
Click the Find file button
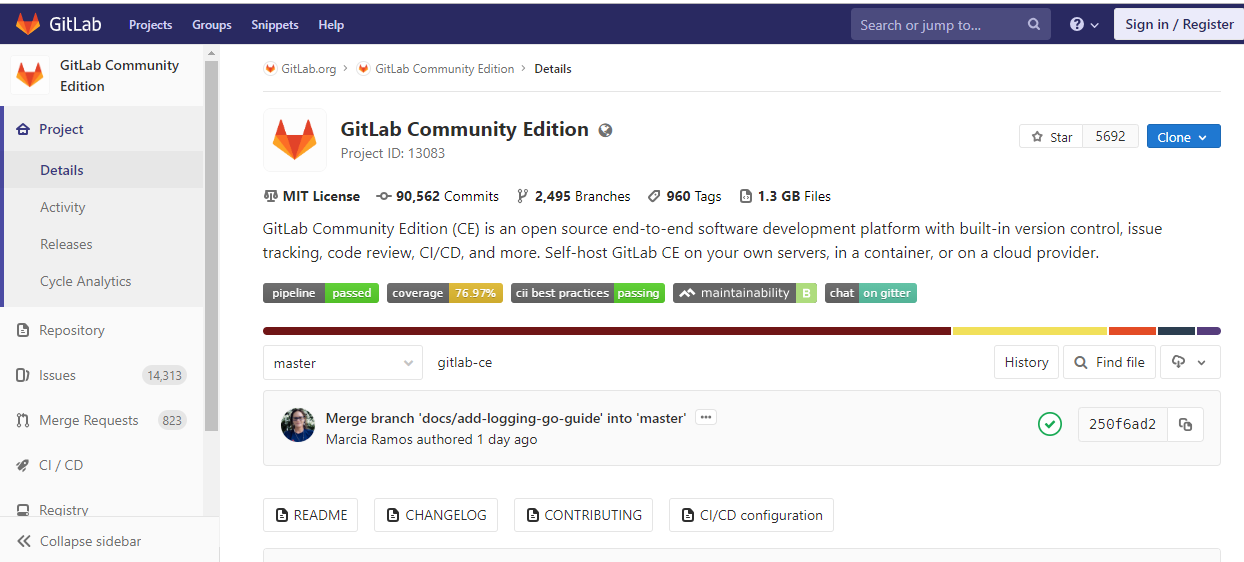[1110, 362]
